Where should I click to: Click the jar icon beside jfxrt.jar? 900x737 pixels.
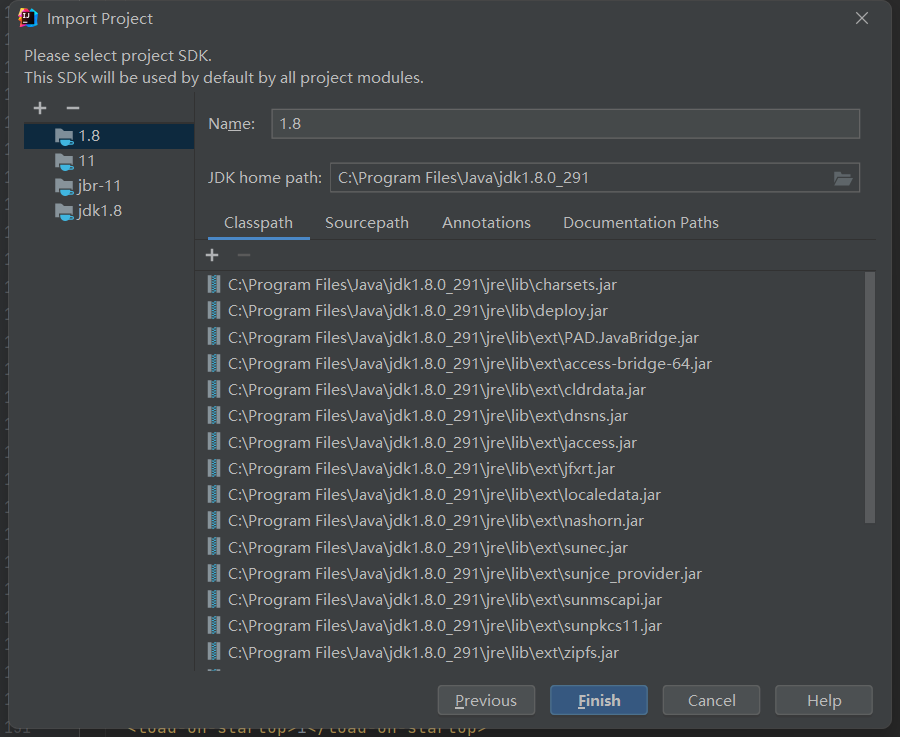(x=214, y=468)
